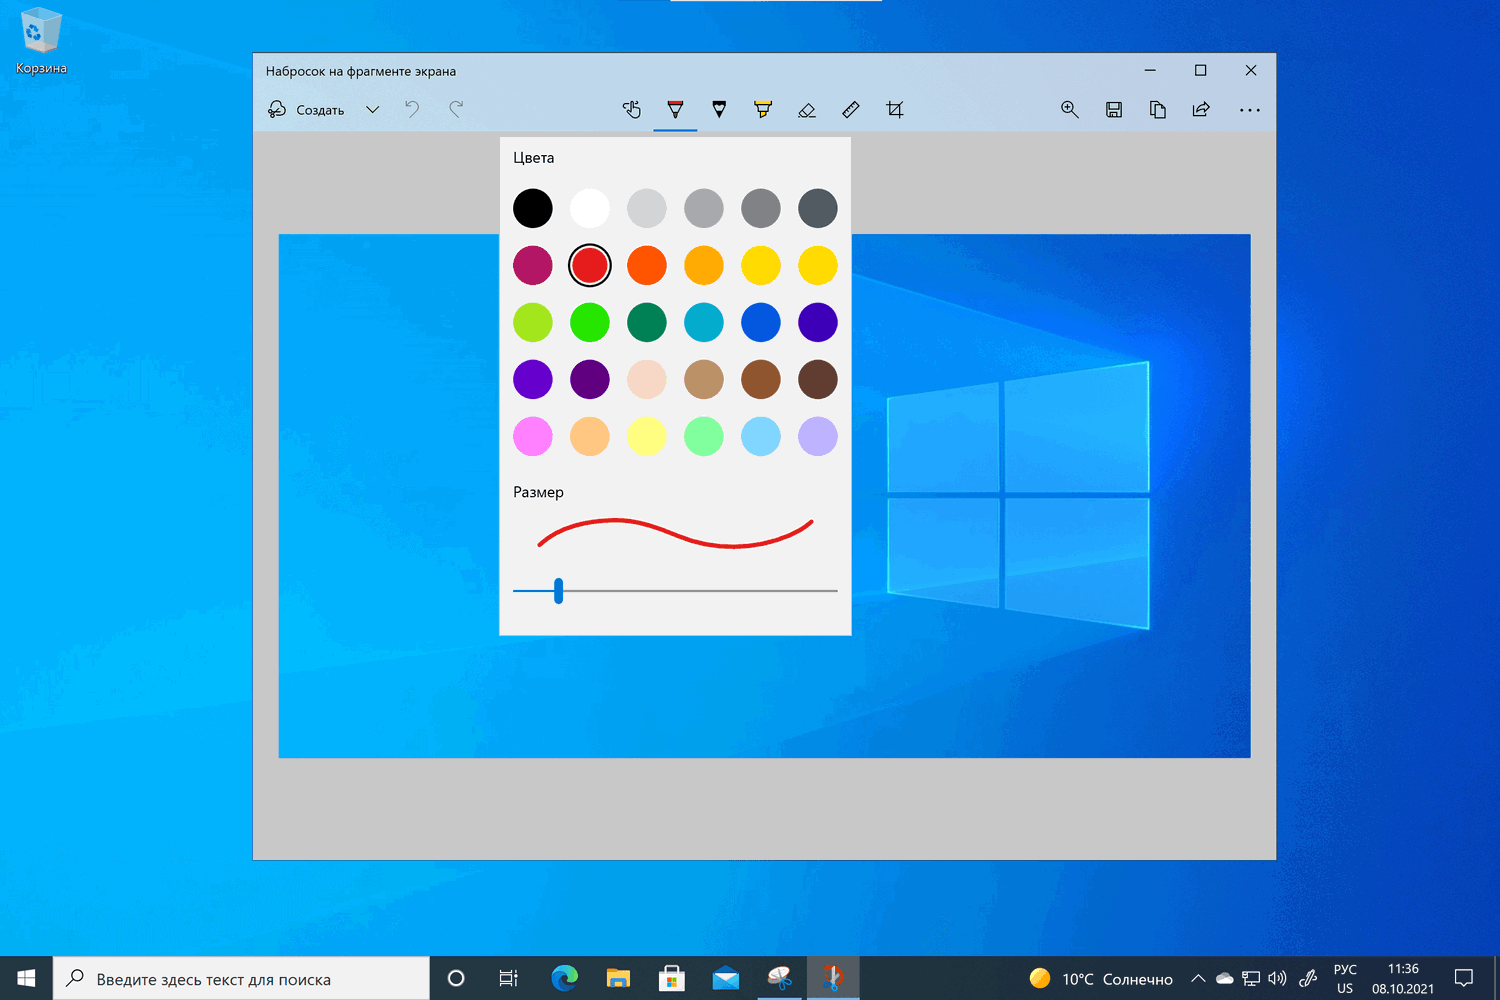Choose the lightest gray swatch
The width and height of the screenshot is (1500, 1000).
pos(647,208)
